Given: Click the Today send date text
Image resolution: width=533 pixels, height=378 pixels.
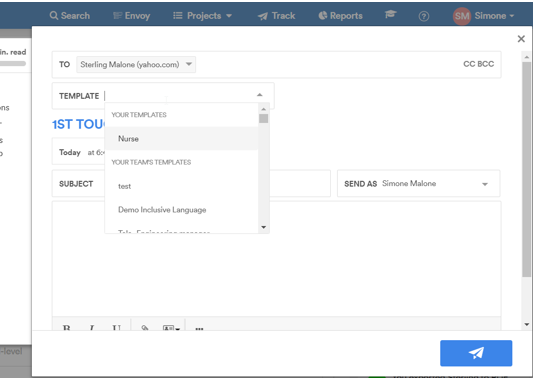Looking at the screenshot, I should tap(70, 152).
